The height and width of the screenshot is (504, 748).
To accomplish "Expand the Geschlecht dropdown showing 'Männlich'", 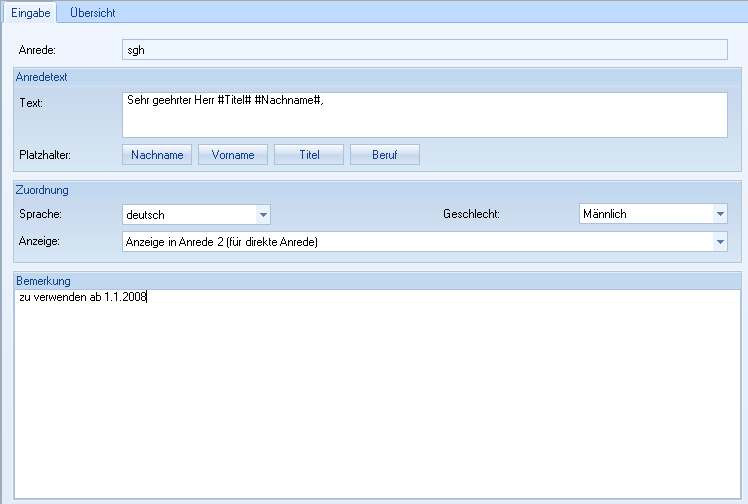I will point(720,213).
